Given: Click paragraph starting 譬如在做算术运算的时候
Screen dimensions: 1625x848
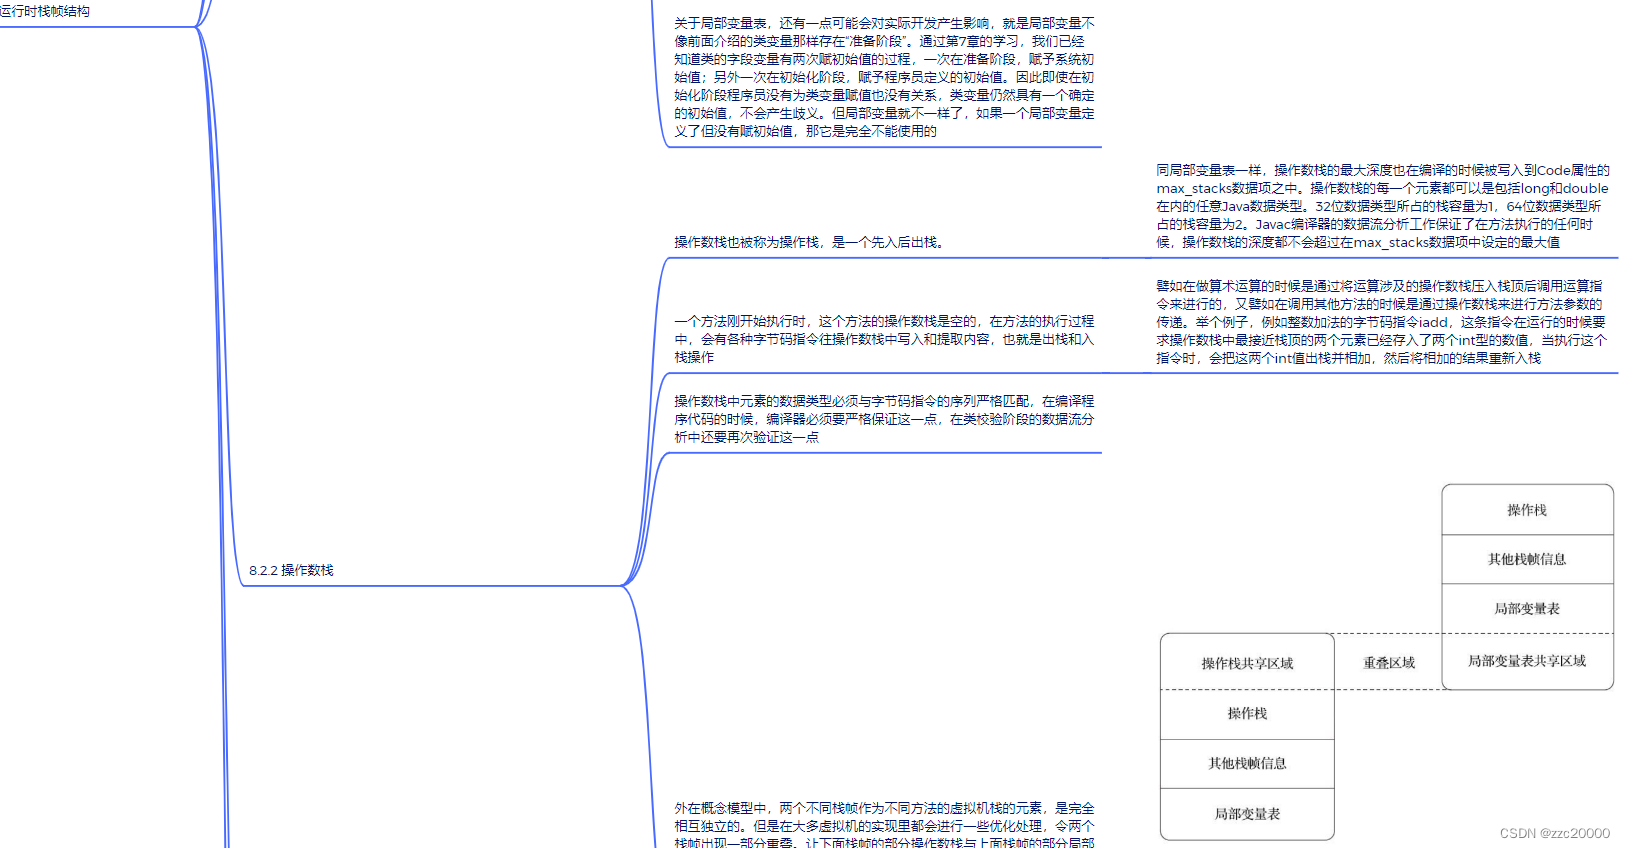Looking at the screenshot, I should (x=1381, y=321).
